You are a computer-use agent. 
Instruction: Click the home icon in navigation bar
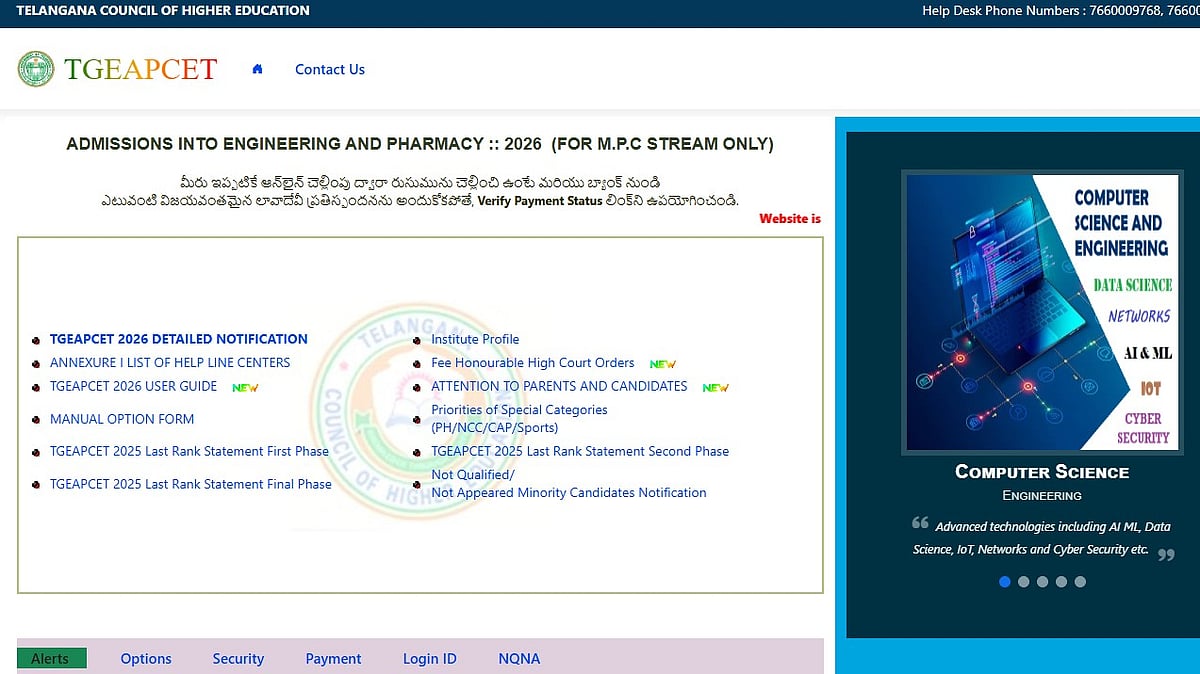(257, 69)
